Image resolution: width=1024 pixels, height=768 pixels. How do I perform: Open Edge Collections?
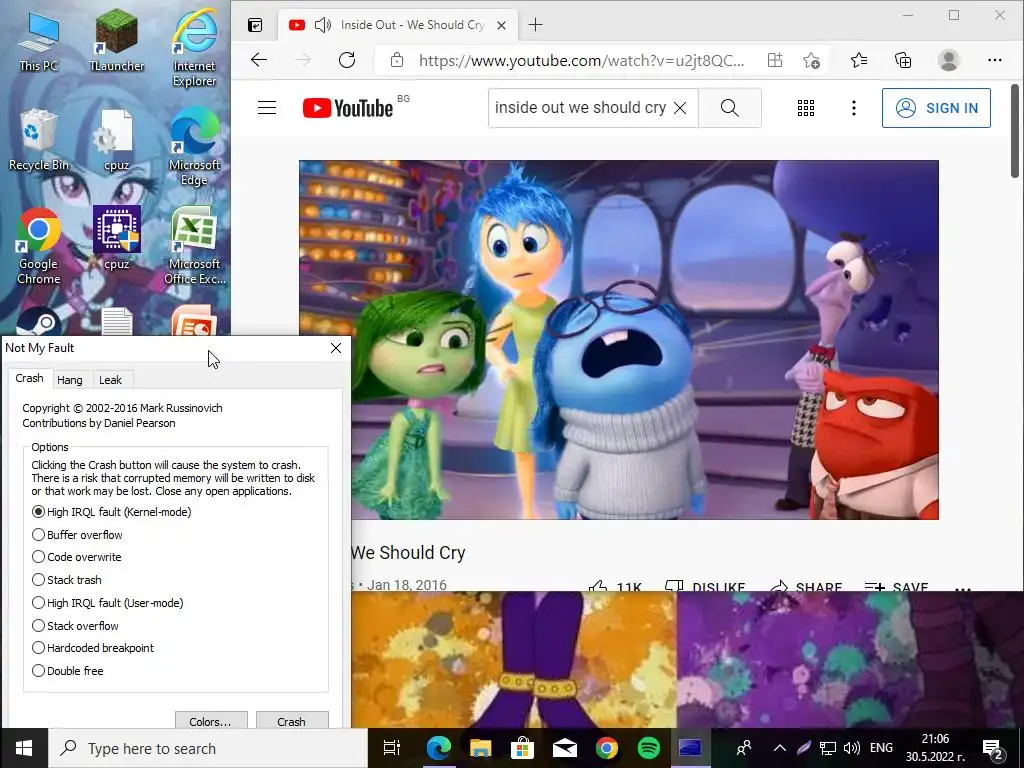[x=903, y=60]
